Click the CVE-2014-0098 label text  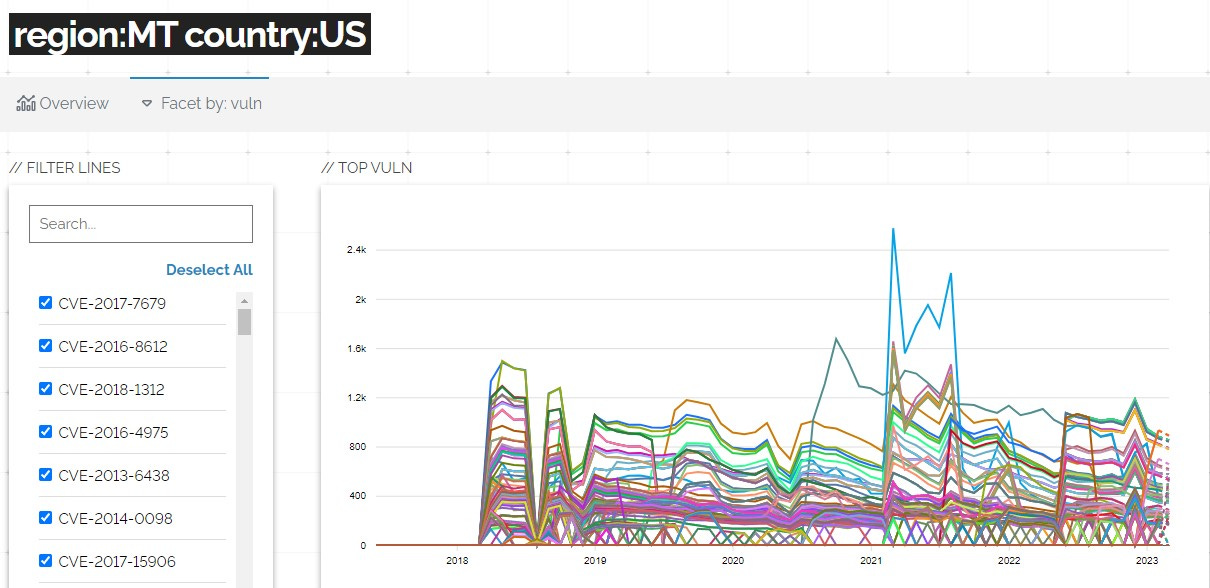[x=114, y=518]
